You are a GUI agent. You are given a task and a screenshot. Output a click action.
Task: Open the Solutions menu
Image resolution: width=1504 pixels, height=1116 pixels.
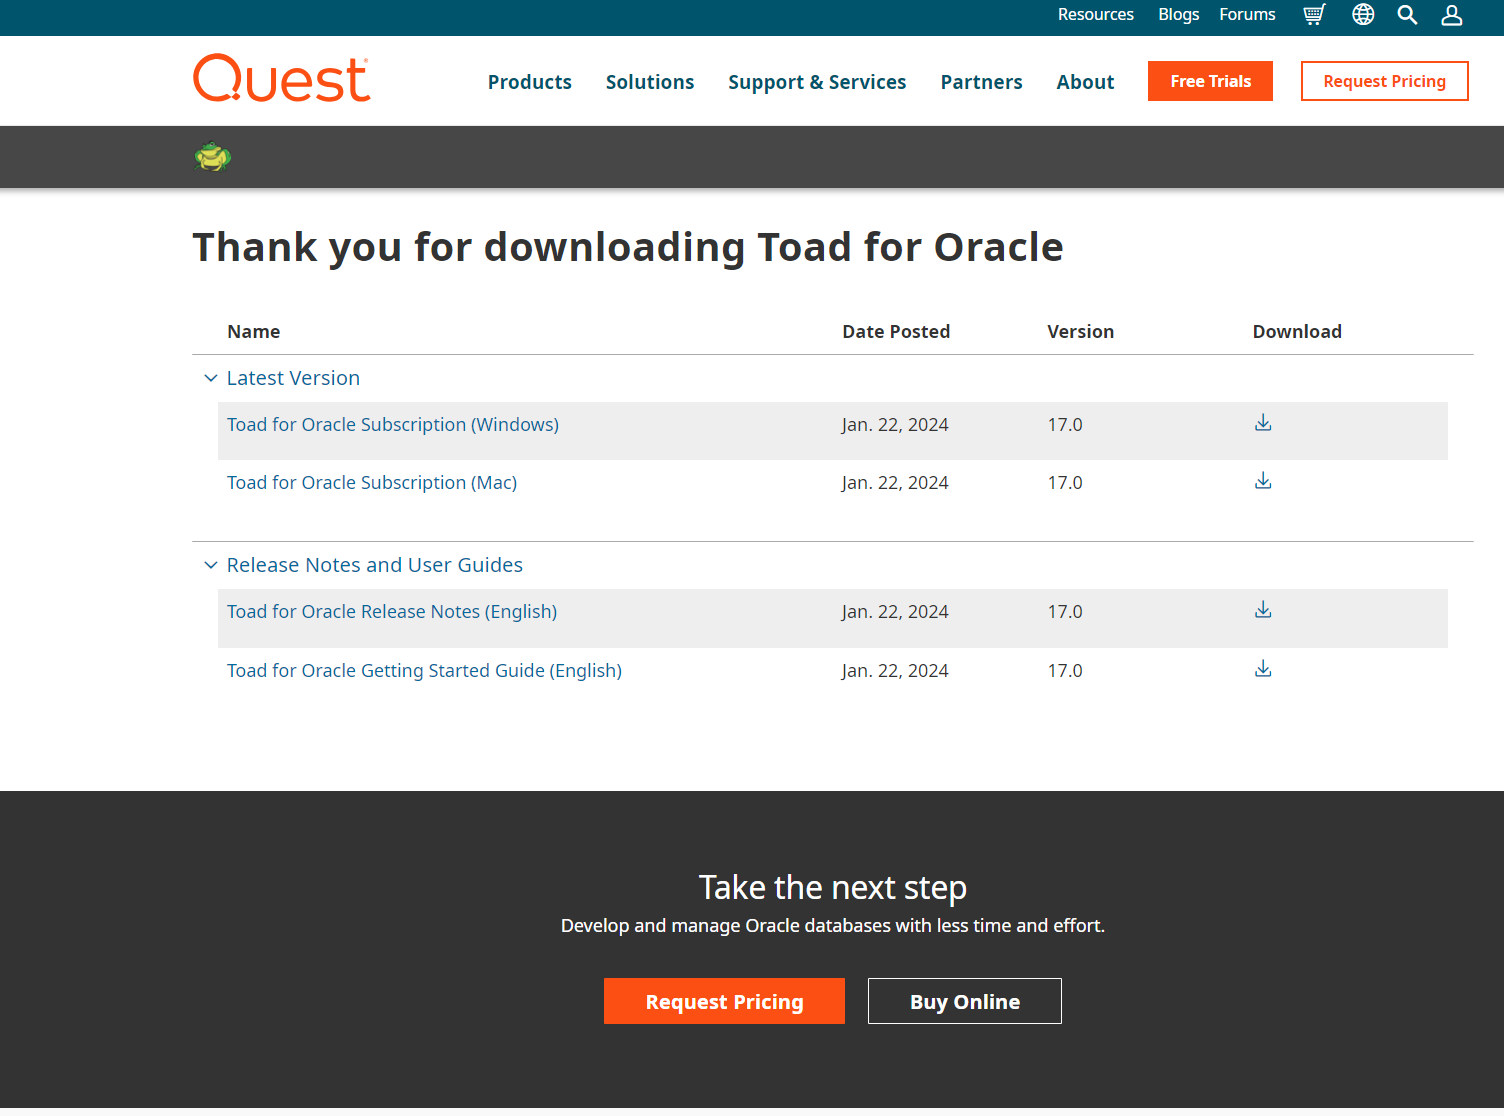pyautogui.click(x=650, y=82)
